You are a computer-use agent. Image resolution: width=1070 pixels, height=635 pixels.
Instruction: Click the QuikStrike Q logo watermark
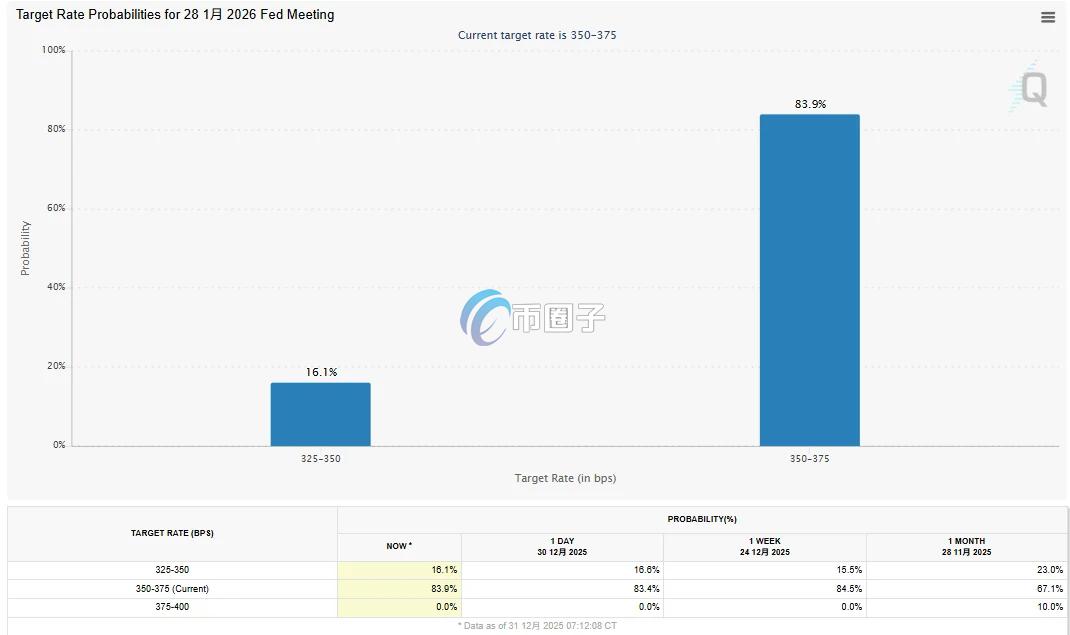(1030, 87)
